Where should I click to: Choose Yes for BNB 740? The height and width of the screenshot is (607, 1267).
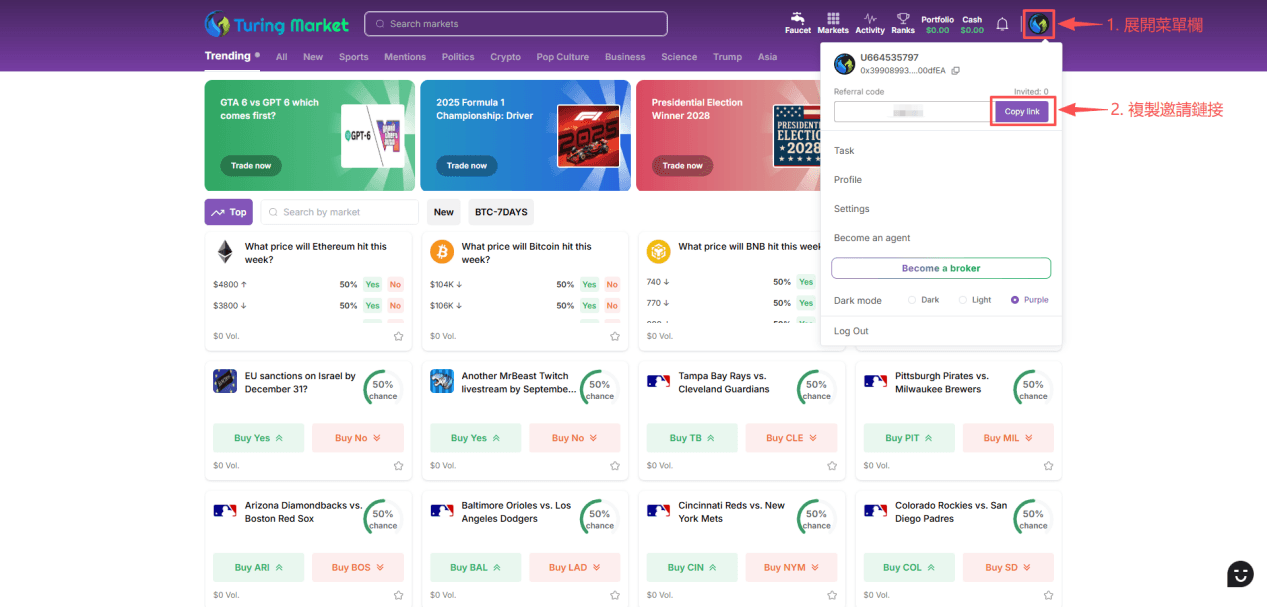[806, 282]
